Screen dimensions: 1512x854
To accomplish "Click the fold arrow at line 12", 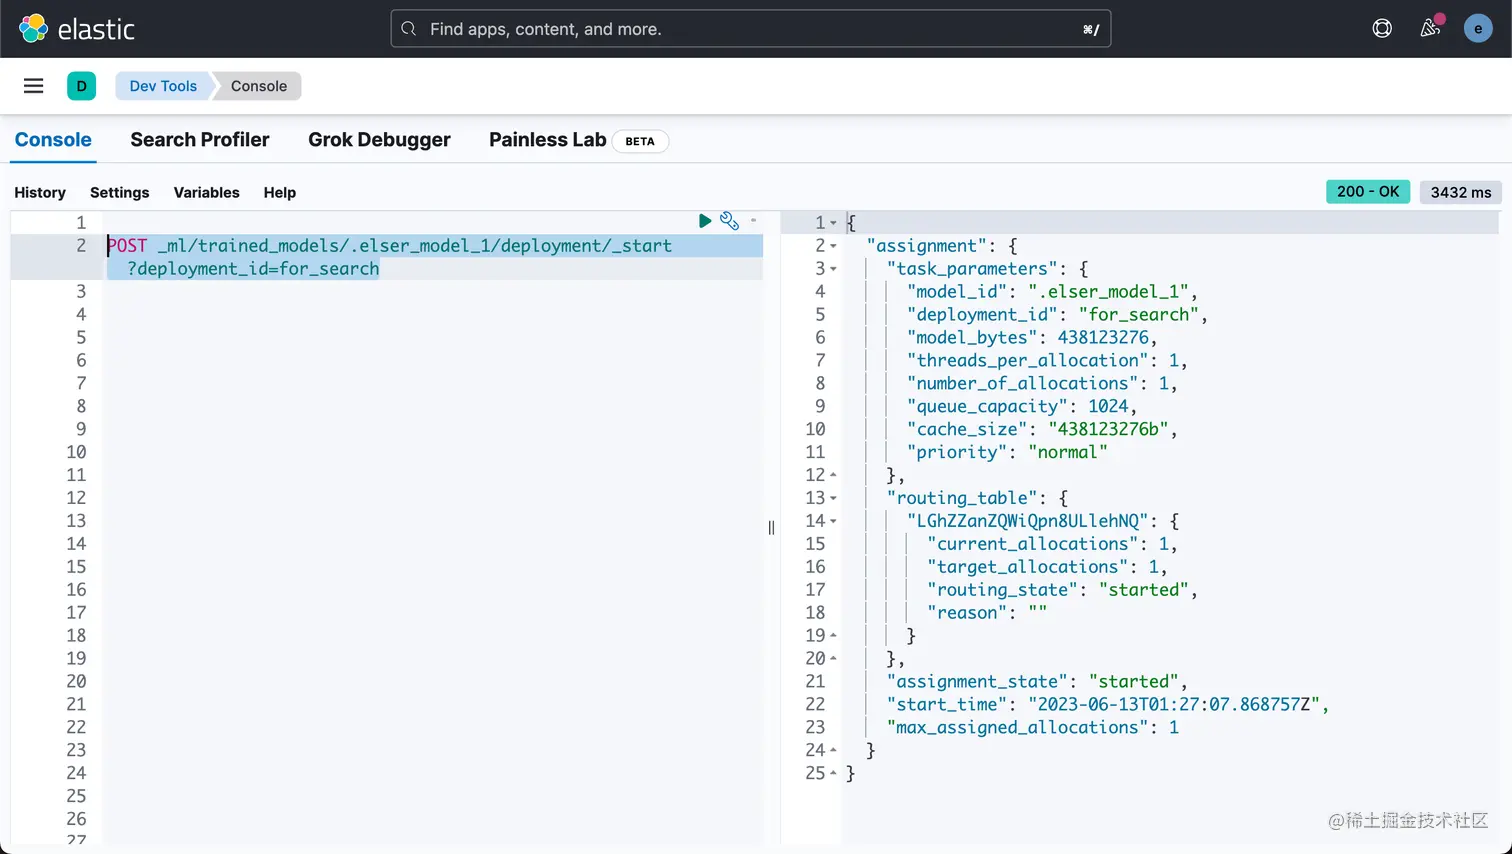I will (x=834, y=475).
